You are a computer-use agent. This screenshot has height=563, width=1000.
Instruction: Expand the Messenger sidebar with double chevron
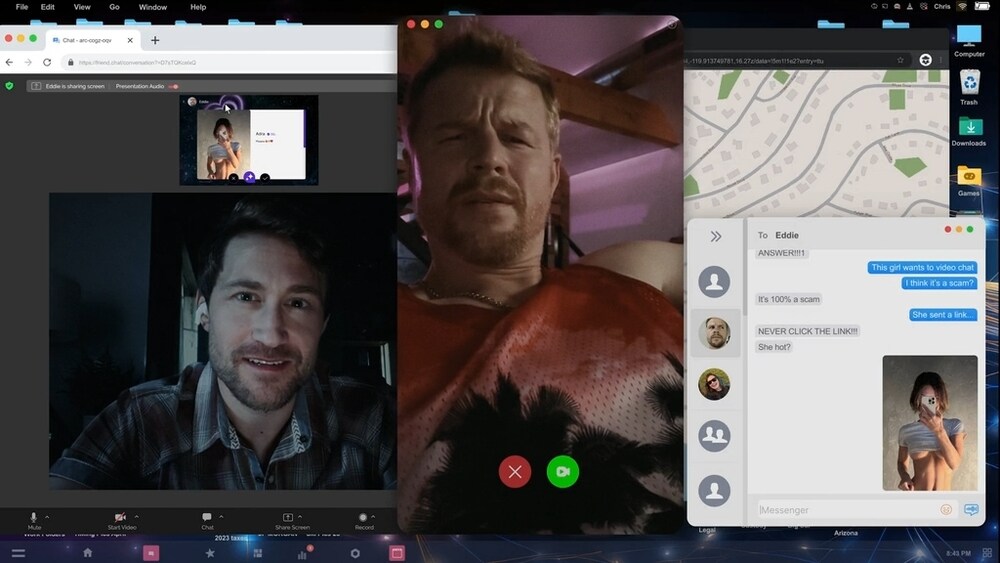(x=716, y=237)
